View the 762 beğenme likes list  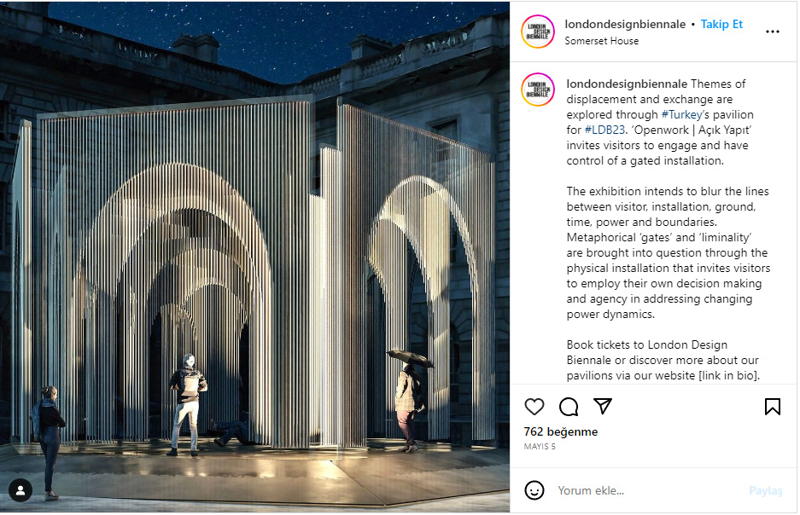[561, 432]
